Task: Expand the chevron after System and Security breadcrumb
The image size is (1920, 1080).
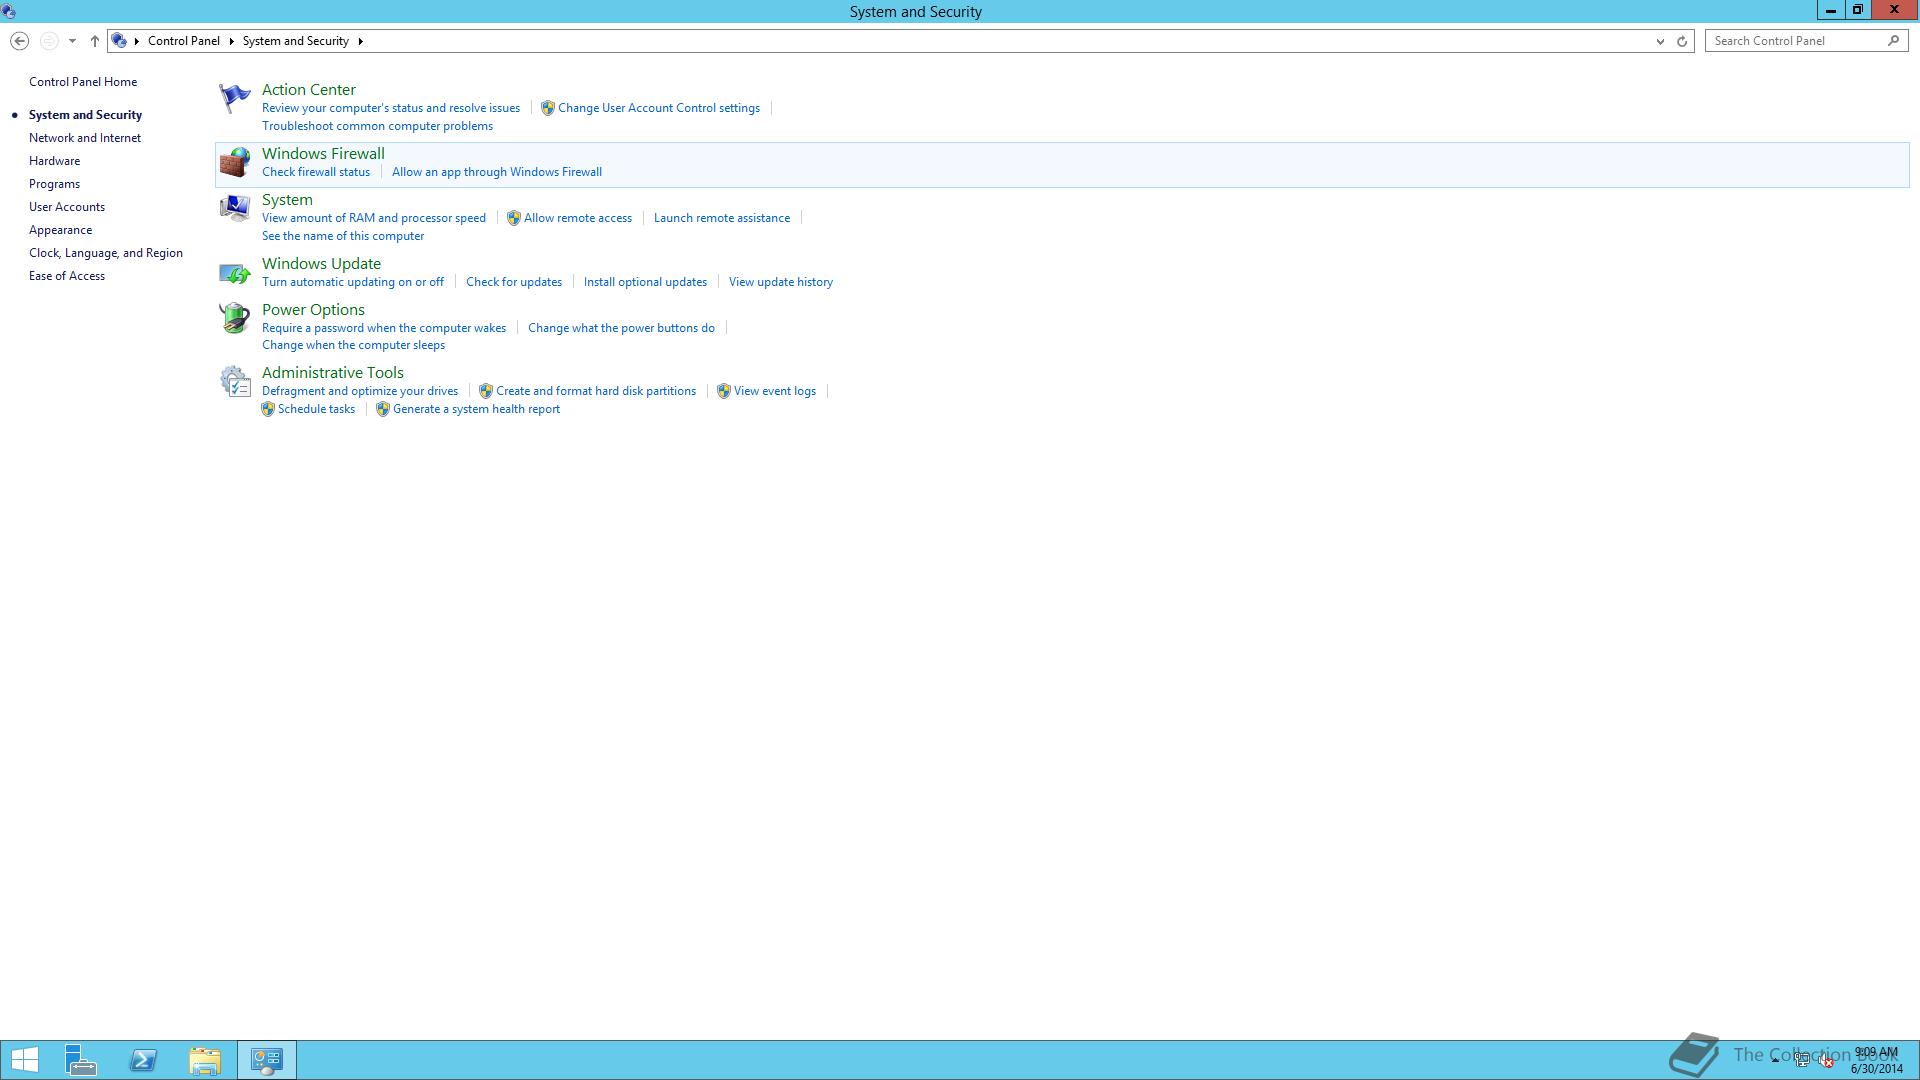Action: coord(360,41)
